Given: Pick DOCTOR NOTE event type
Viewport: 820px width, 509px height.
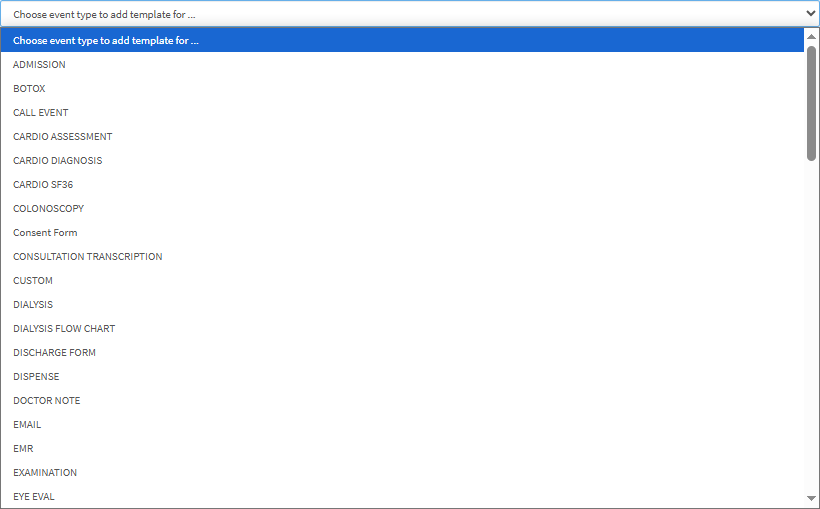Looking at the screenshot, I should click(402, 401).
